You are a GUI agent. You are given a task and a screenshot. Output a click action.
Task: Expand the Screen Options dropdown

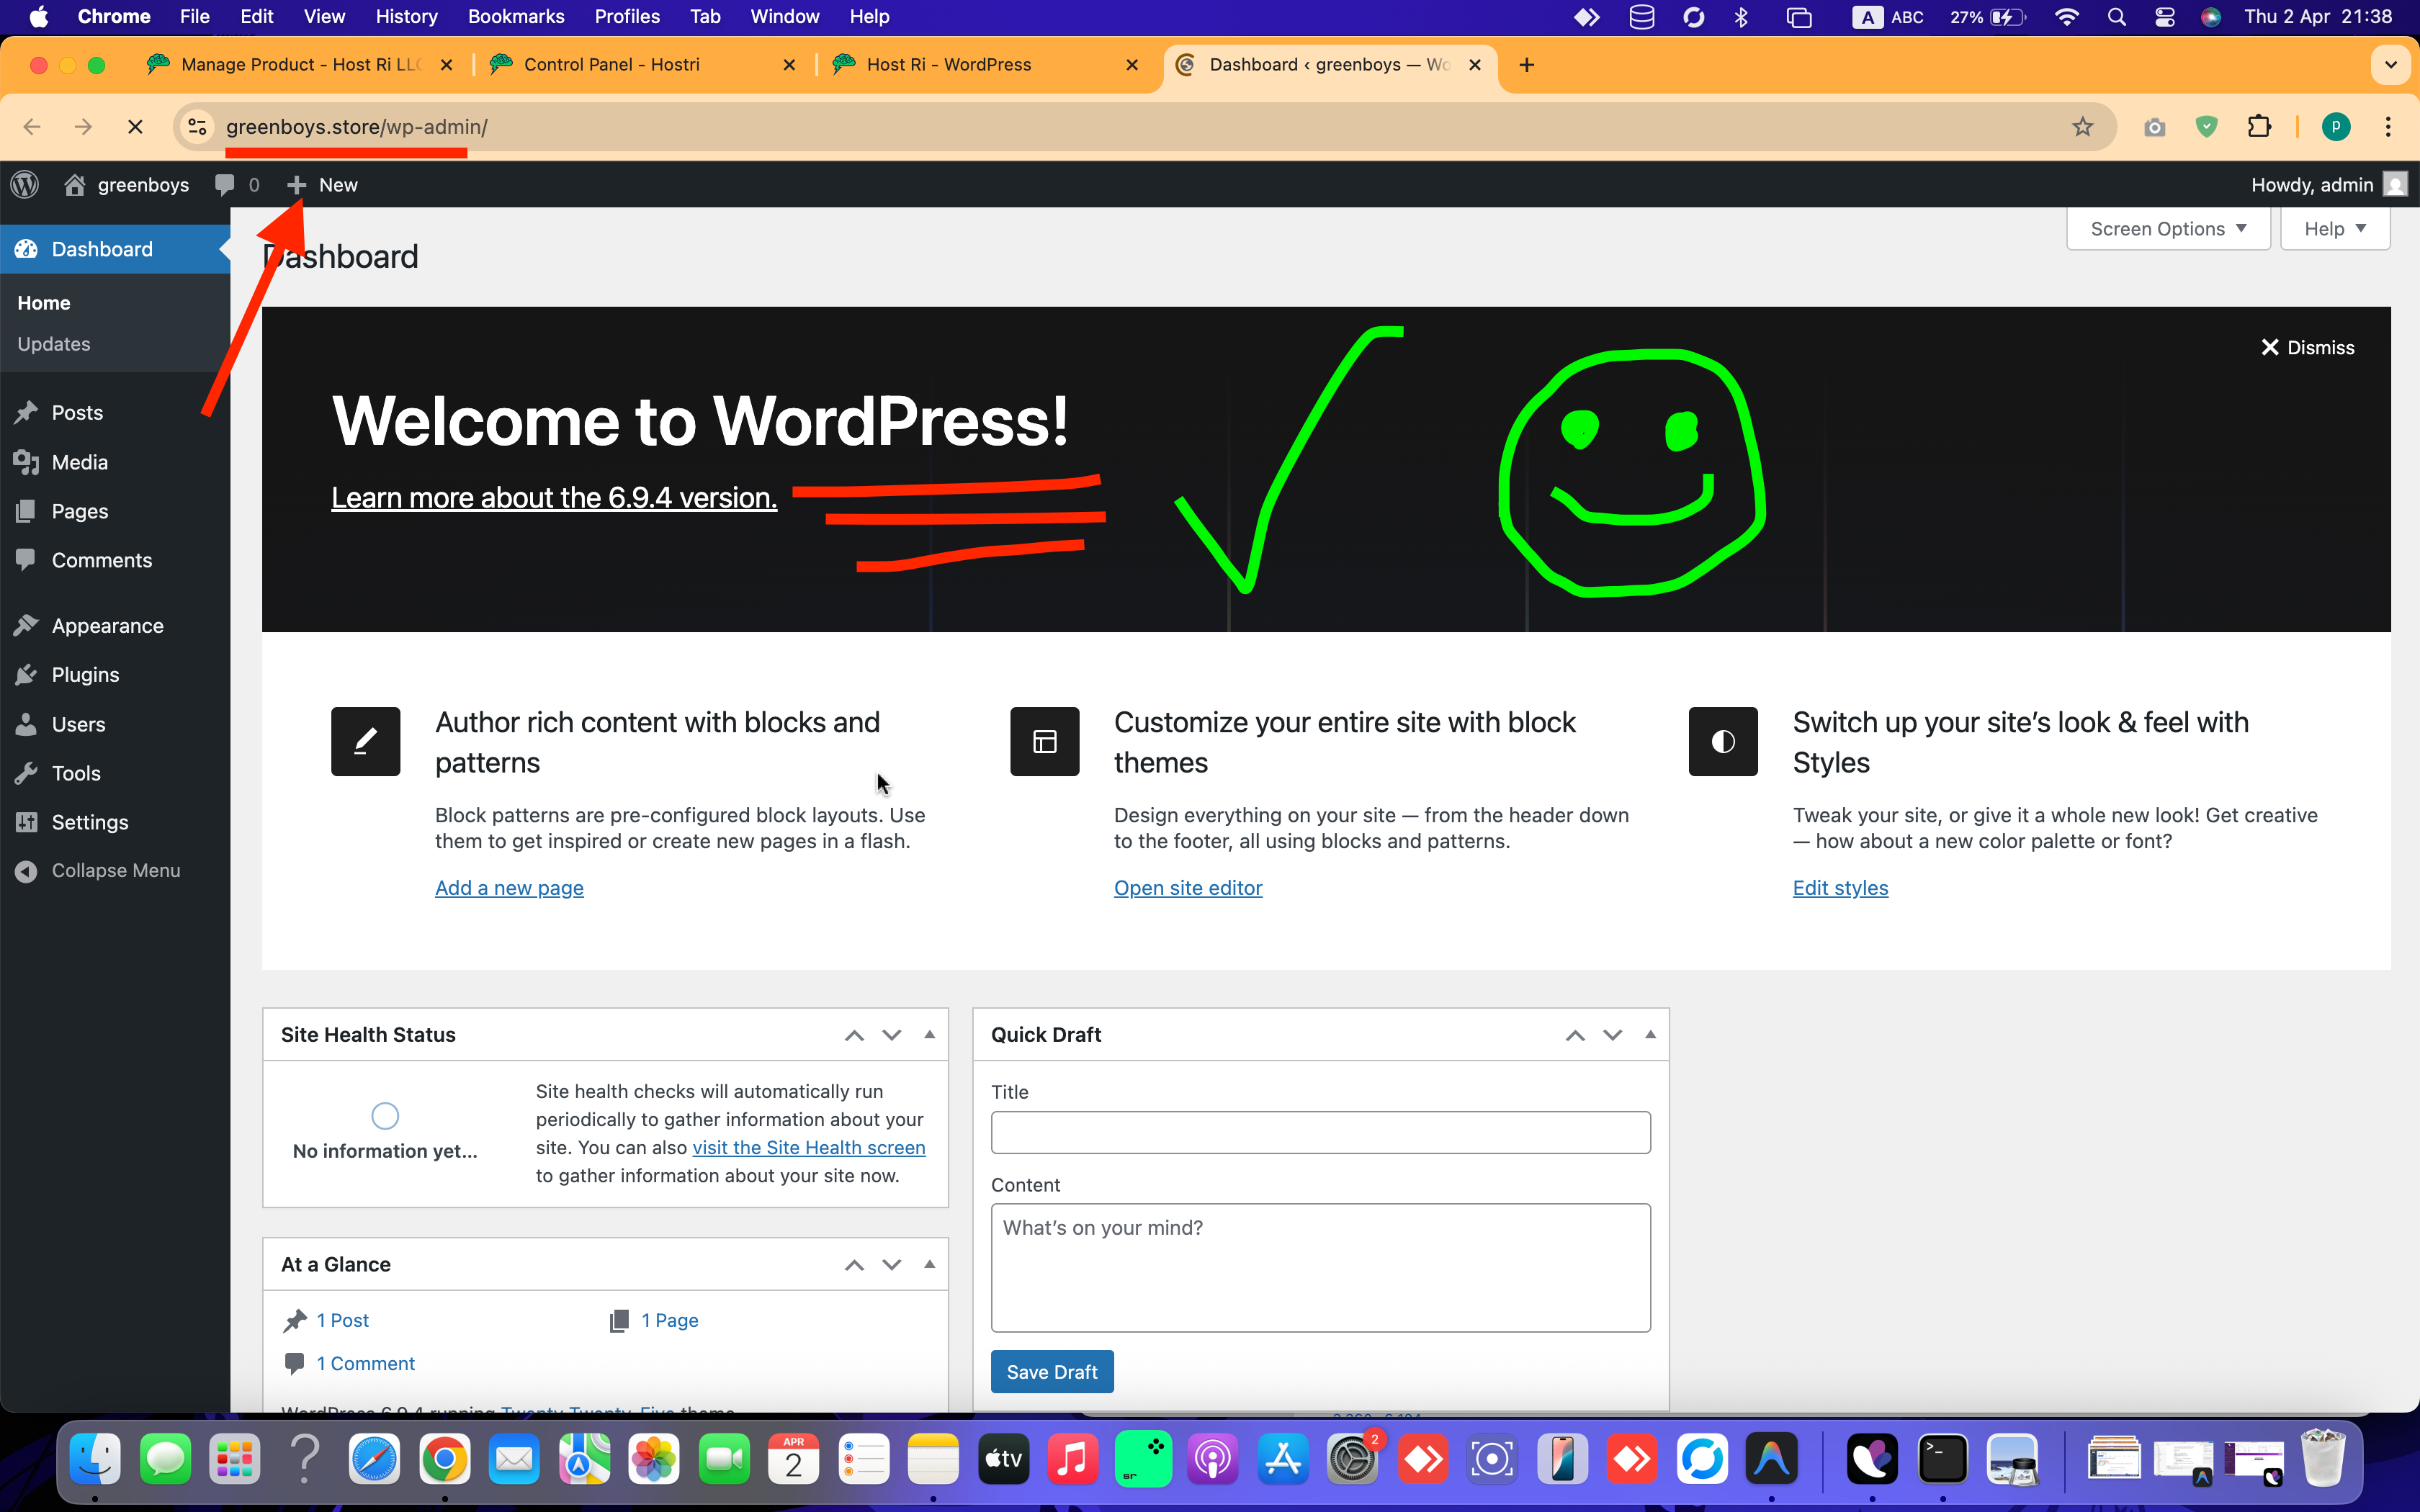tap(2168, 229)
